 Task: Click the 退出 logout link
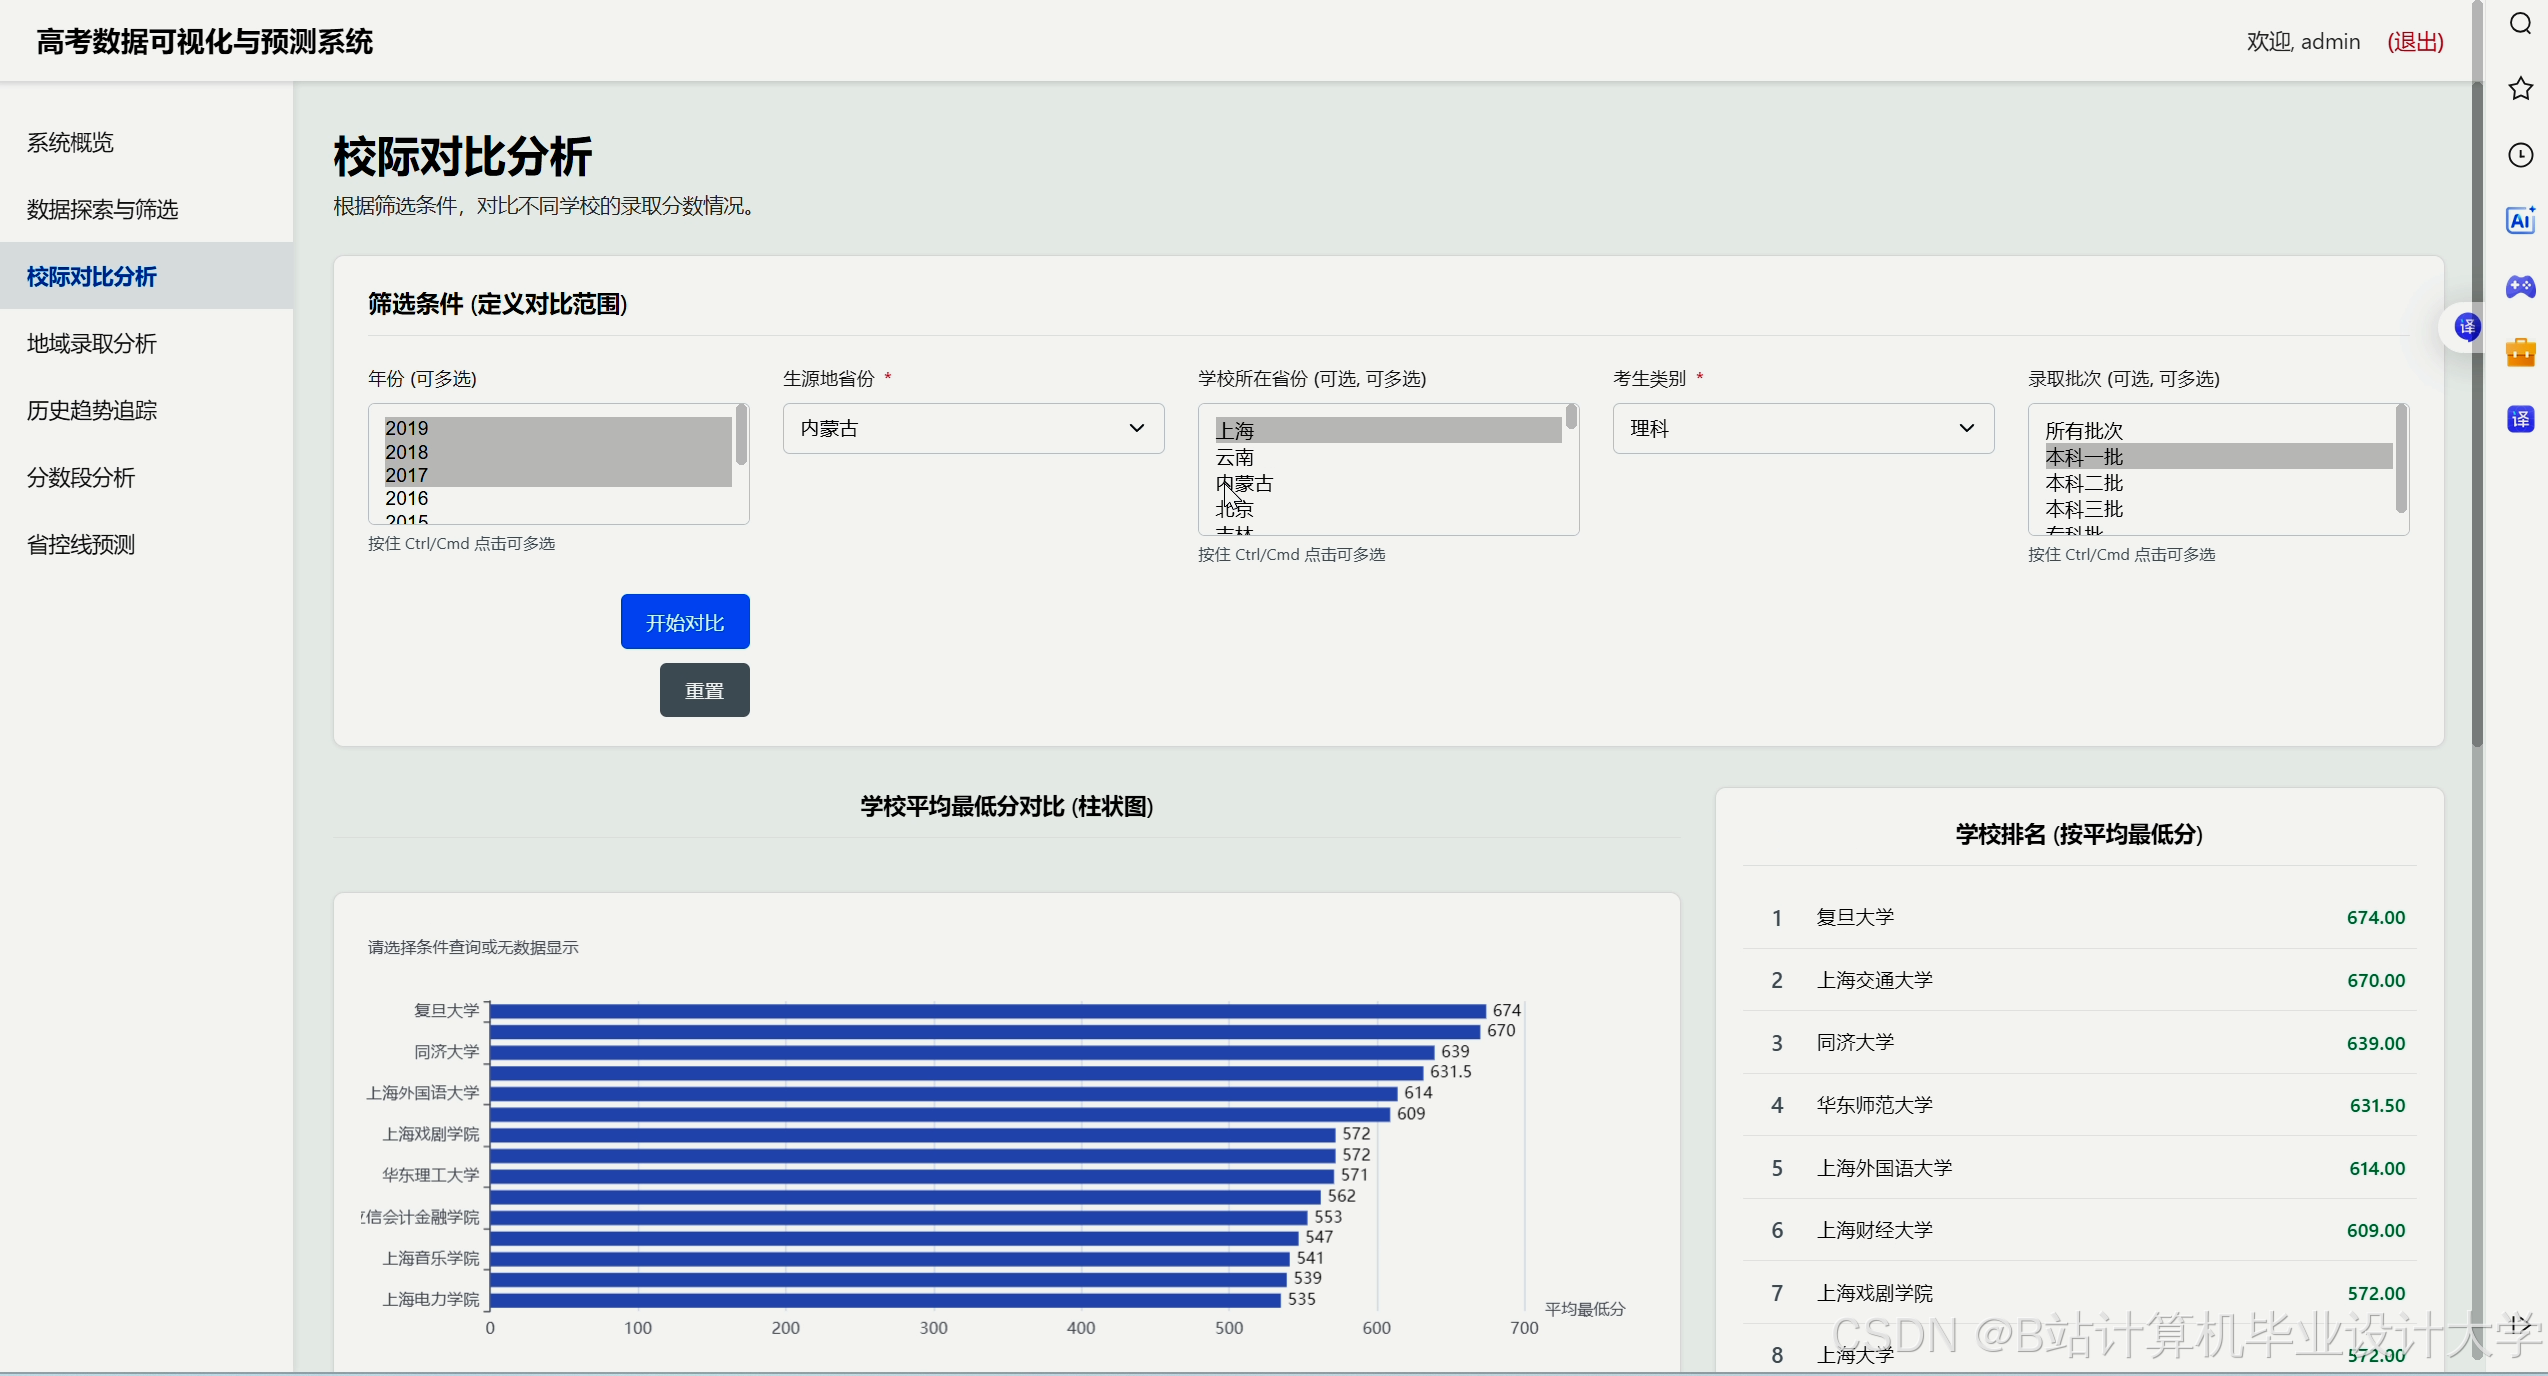(2415, 42)
